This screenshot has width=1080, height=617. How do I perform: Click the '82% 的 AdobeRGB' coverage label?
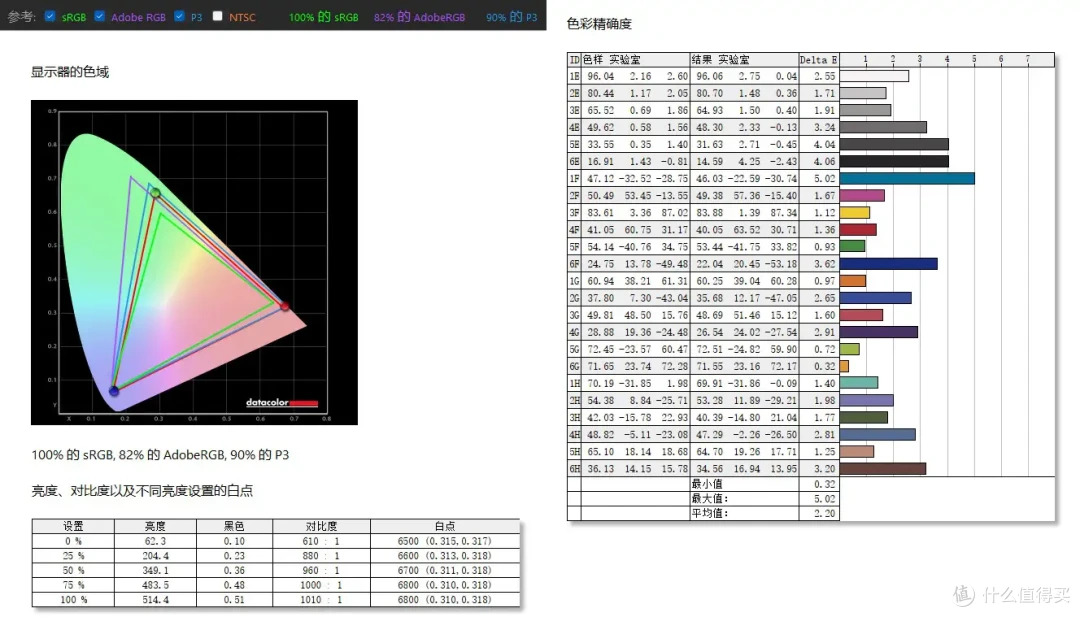pyautogui.click(x=419, y=17)
